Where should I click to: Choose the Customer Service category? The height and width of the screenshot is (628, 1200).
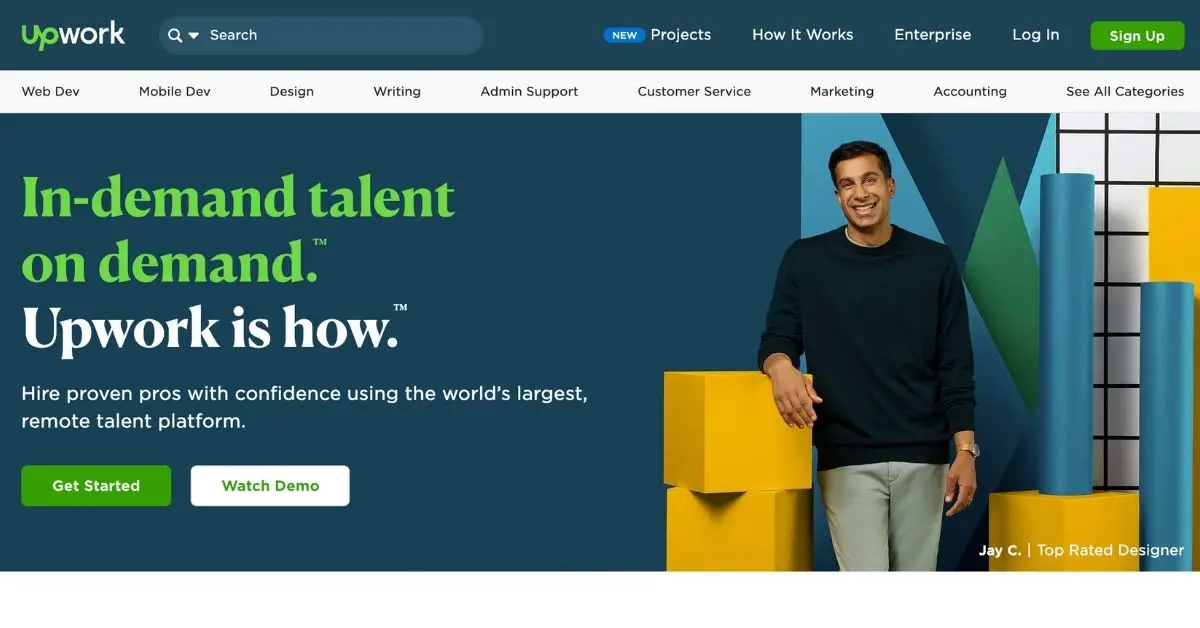pos(694,91)
